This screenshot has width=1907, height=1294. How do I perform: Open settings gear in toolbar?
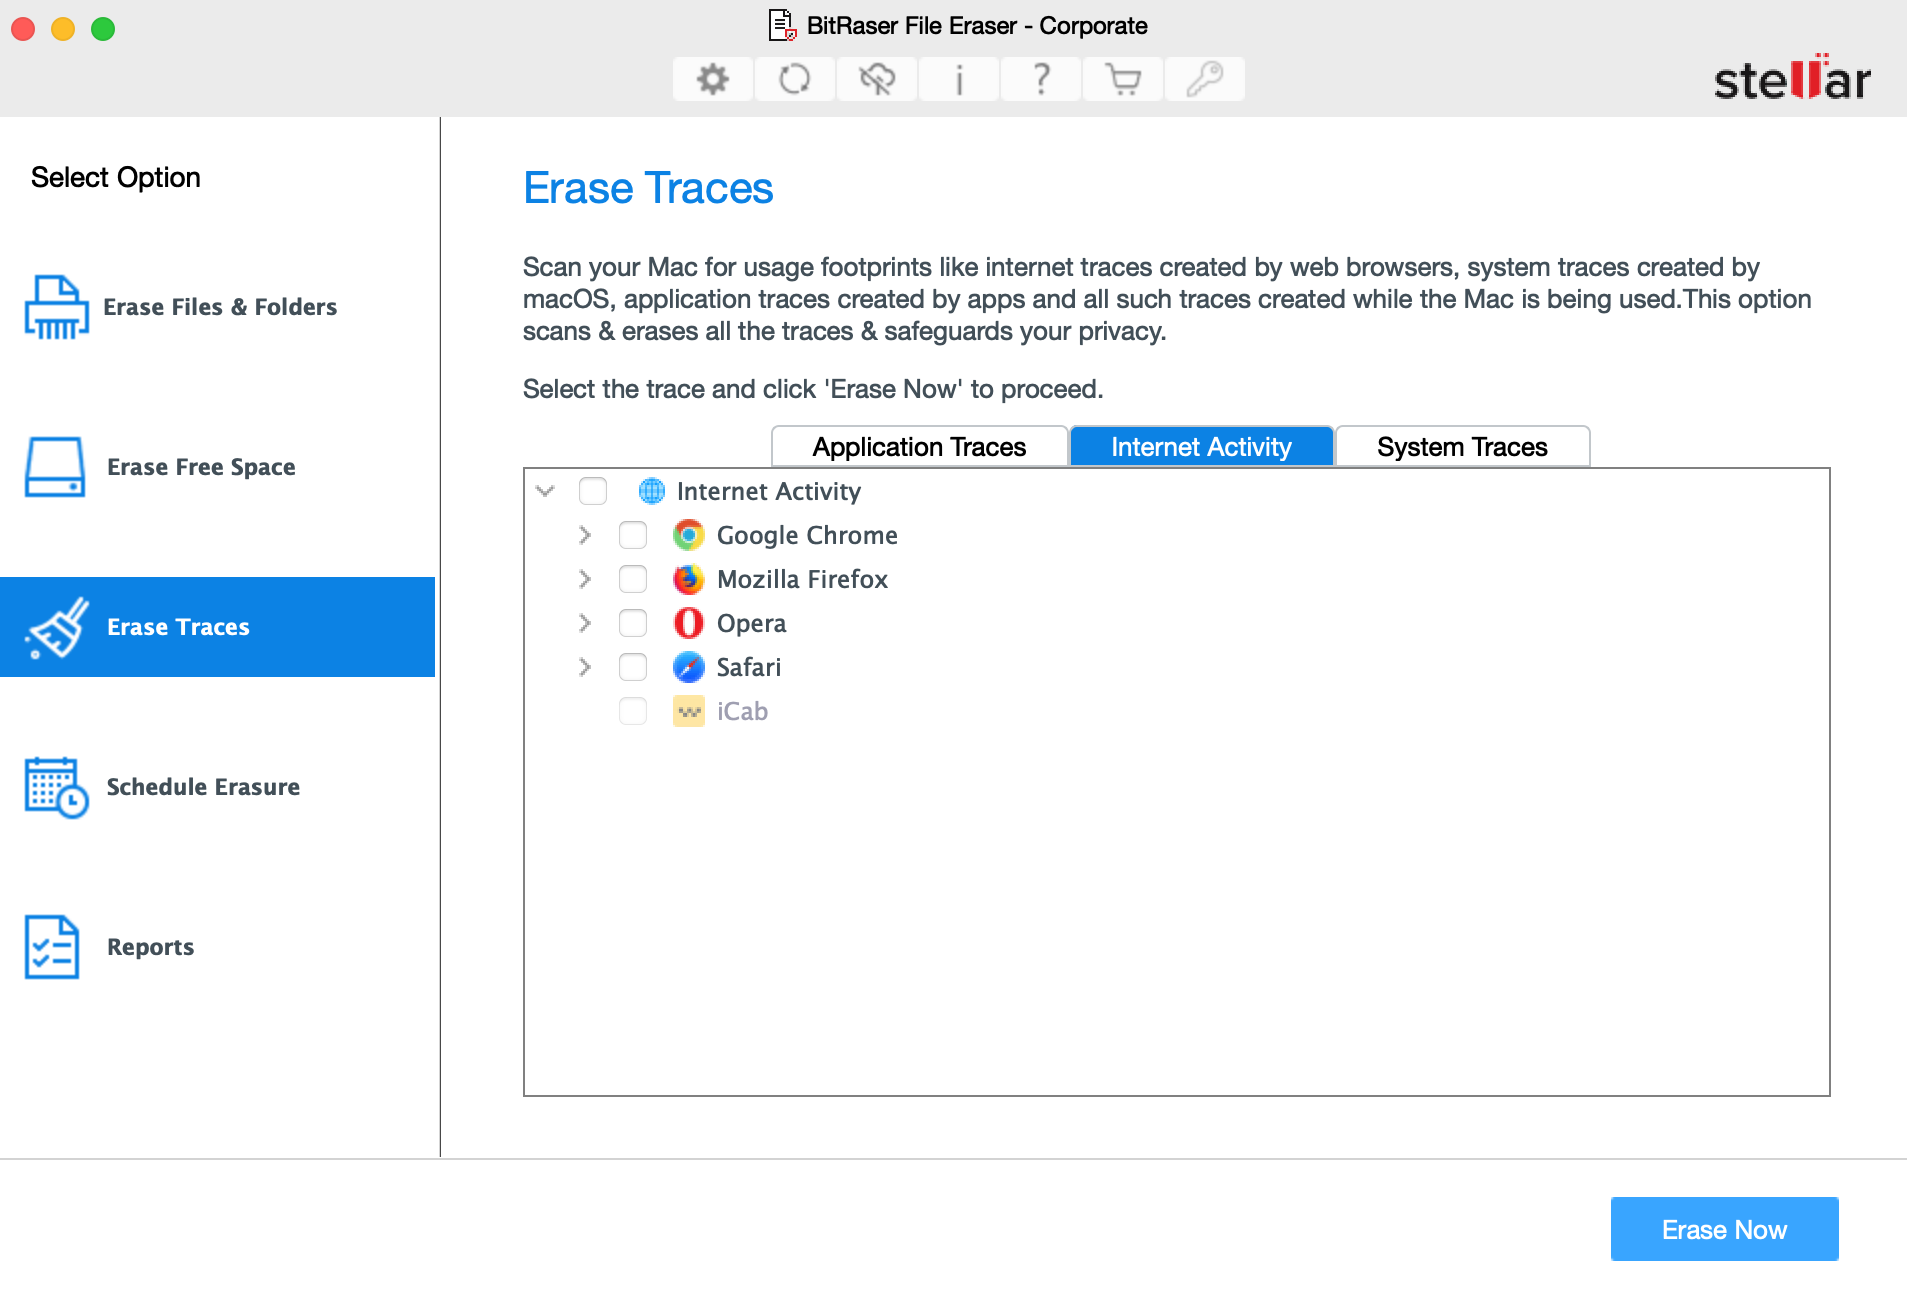713,79
